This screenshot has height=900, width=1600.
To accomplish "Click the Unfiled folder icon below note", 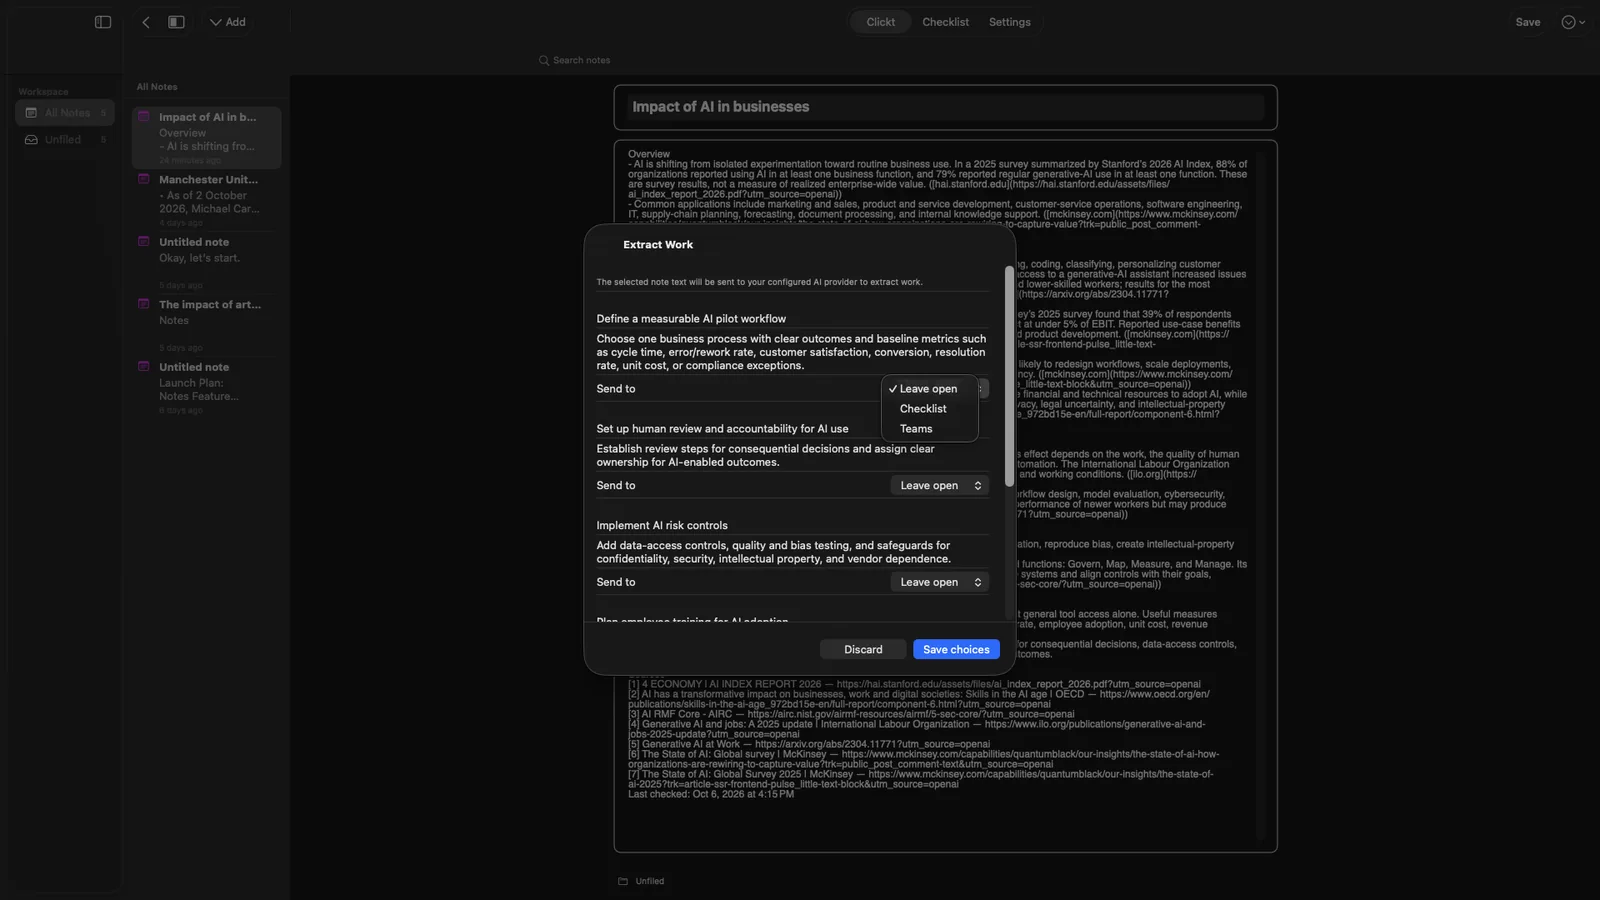I will click(623, 881).
